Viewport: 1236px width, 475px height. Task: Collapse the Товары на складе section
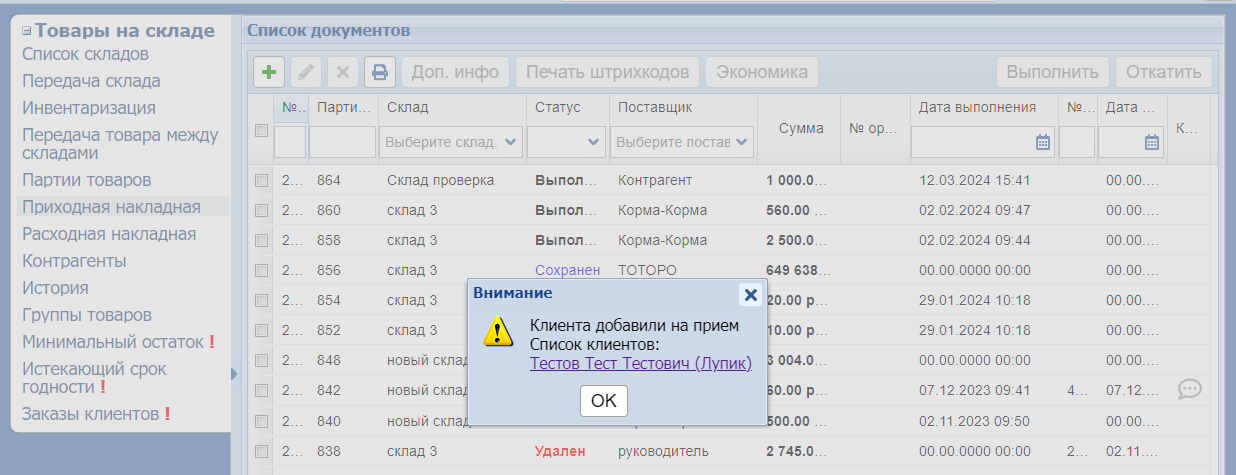[x=27, y=31]
